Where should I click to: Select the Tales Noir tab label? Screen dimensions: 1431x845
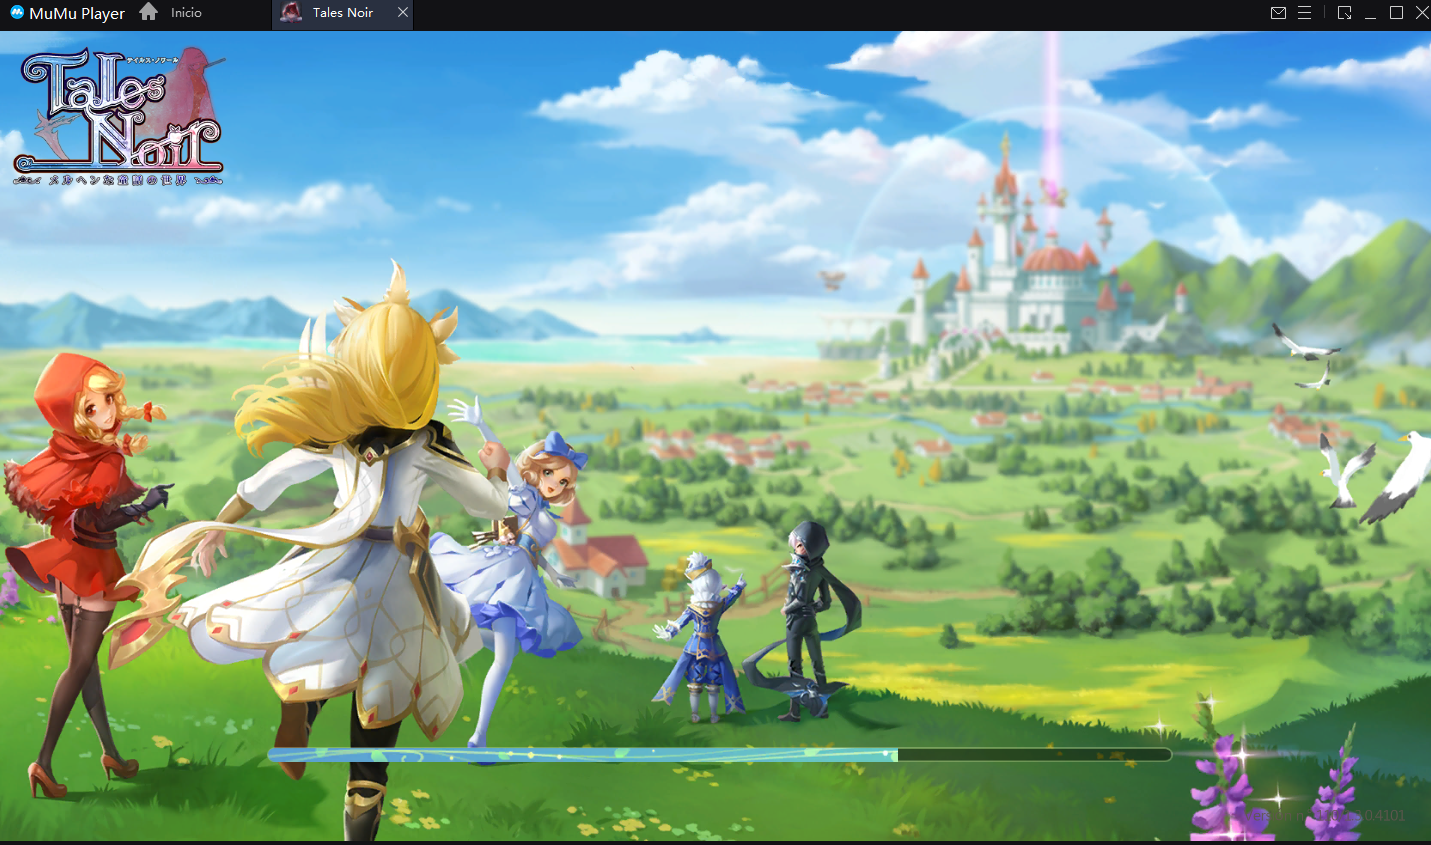(x=342, y=13)
